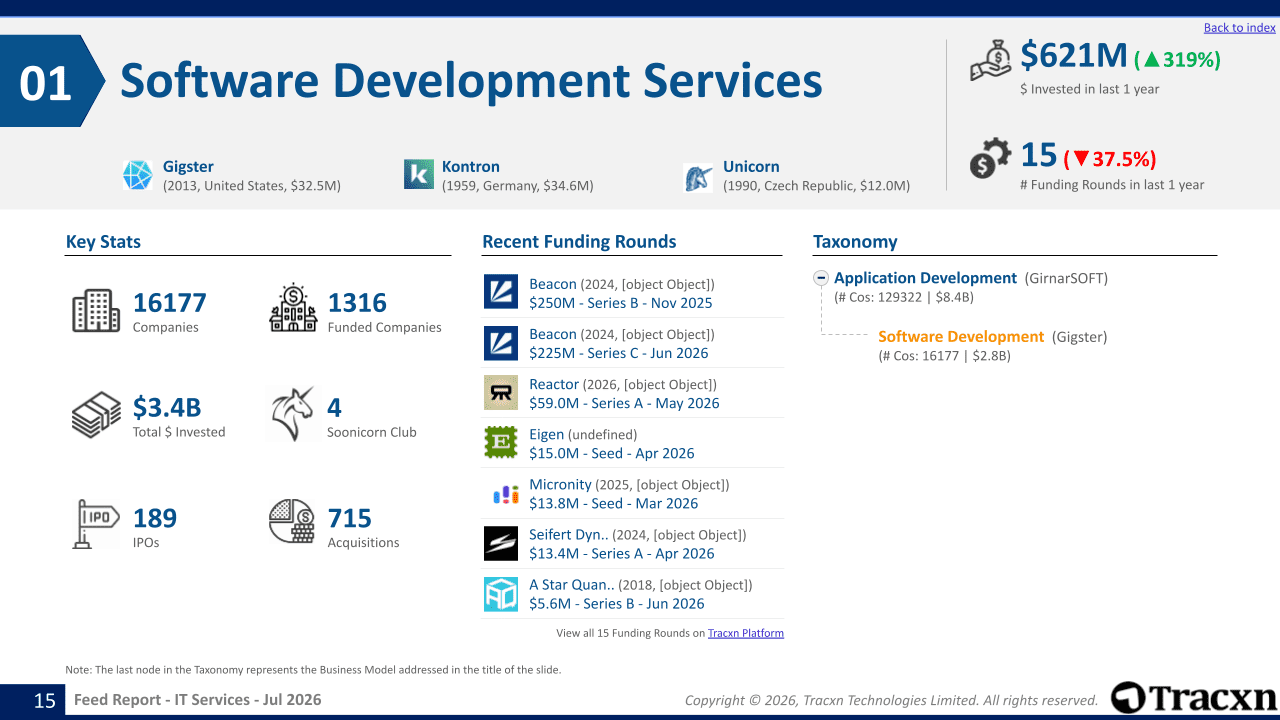1280x720 pixels.
Task: Click the Beacon logo beside $225M Series C
Action: point(501,342)
